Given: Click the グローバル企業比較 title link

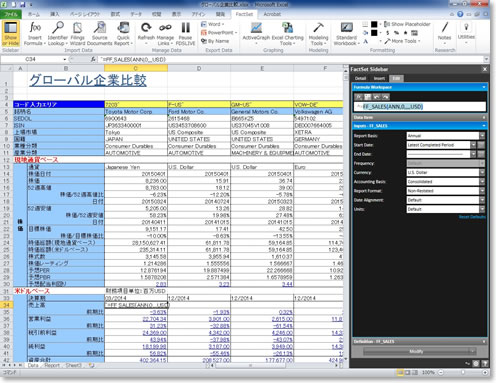Looking at the screenshot, I should [88, 80].
